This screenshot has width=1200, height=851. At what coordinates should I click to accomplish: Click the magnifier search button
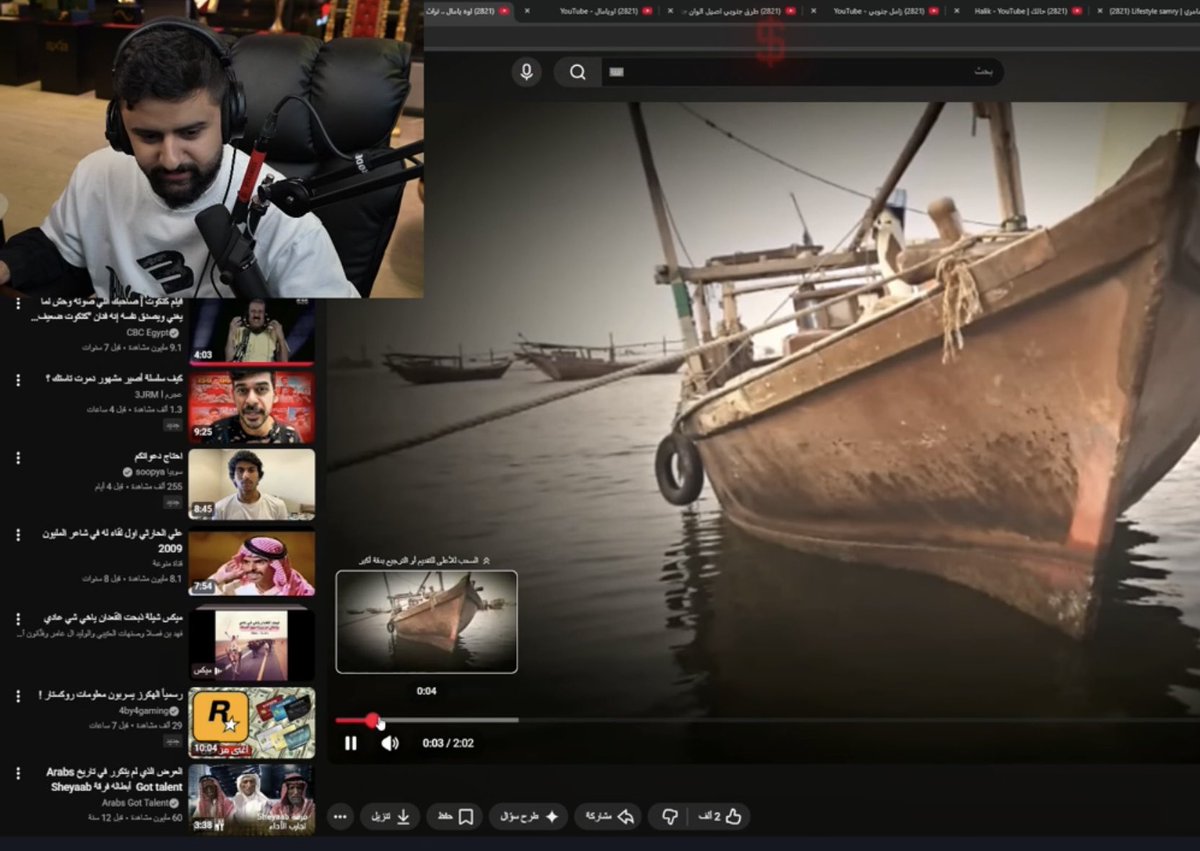point(578,72)
